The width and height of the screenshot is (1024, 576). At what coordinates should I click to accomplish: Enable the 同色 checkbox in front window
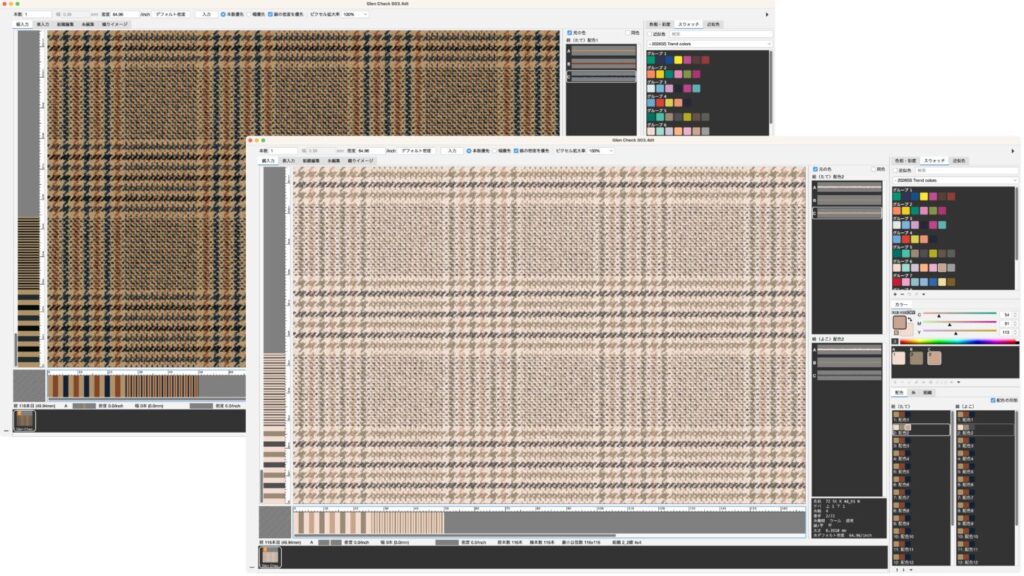(873, 168)
